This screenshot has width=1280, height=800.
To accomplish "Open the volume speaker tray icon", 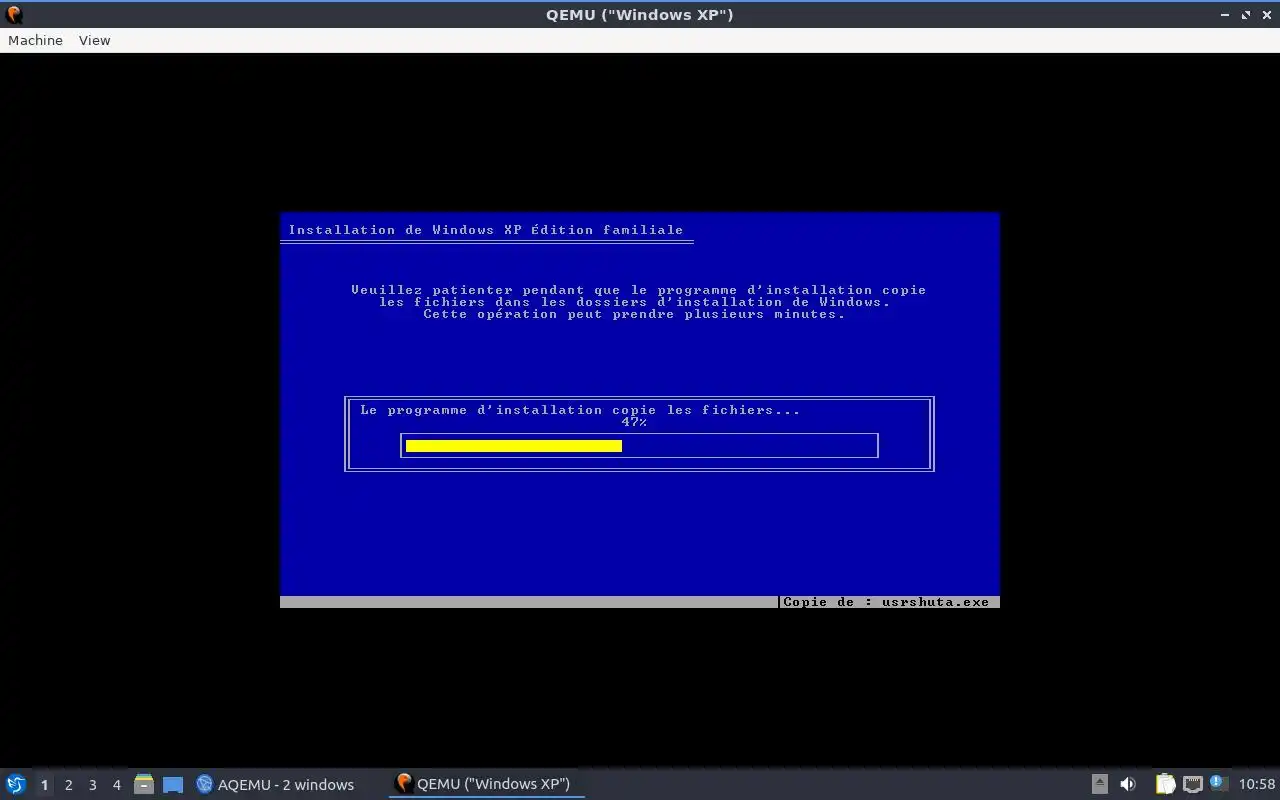I will pyautogui.click(x=1128, y=784).
